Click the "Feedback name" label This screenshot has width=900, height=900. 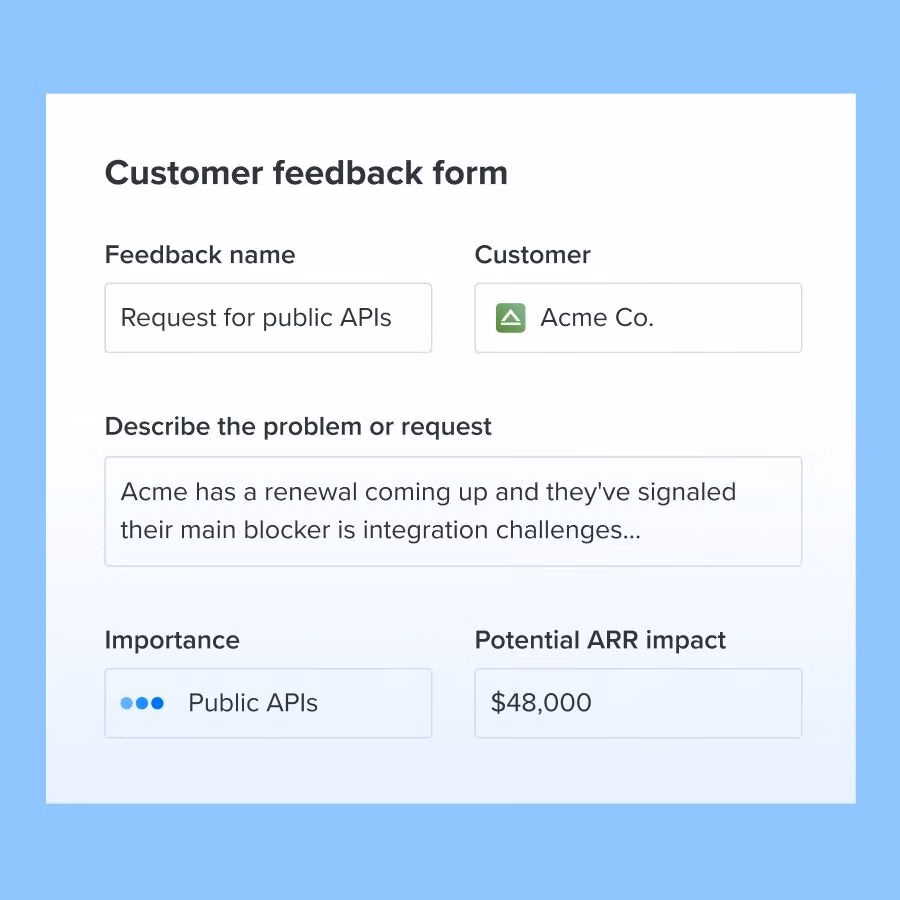tap(200, 255)
